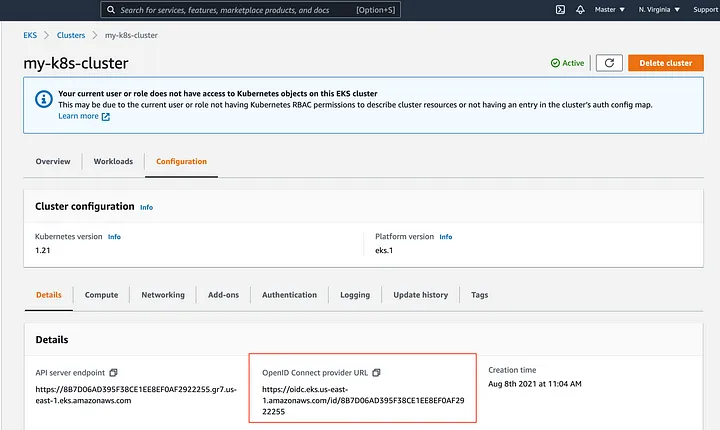Open the Update history sub-tab
720x430 pixels.
pos(421,295)
